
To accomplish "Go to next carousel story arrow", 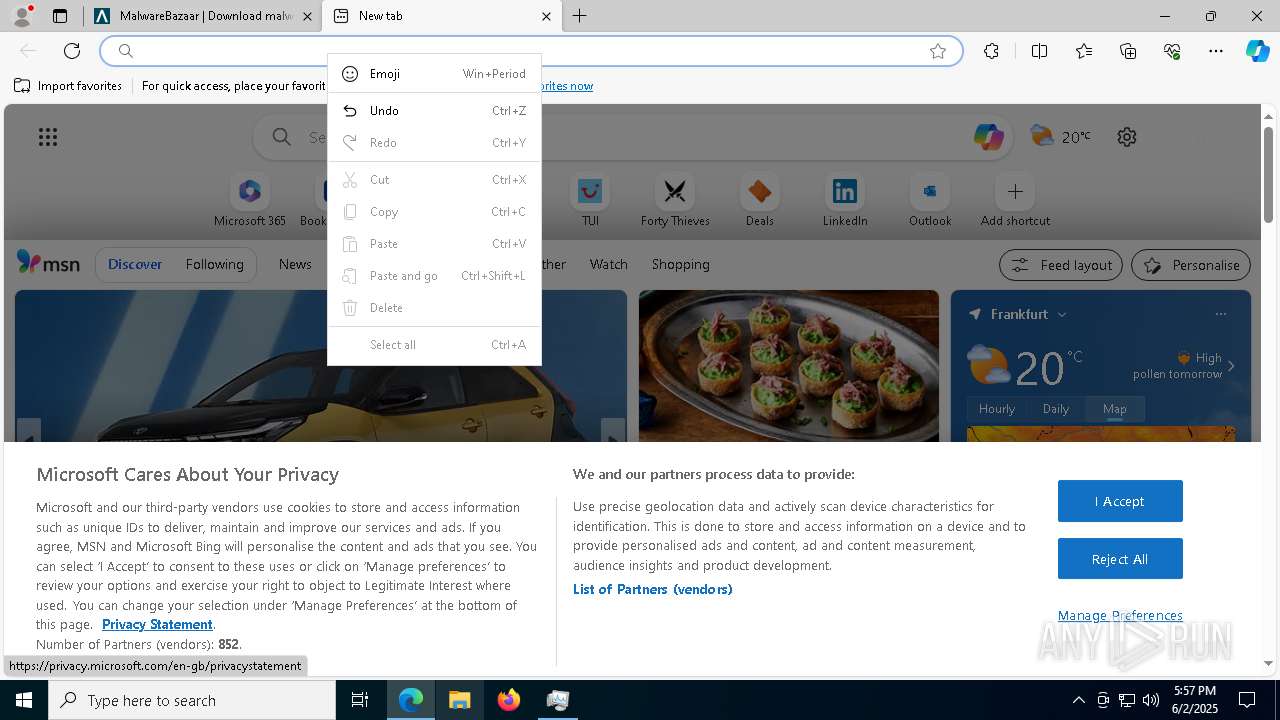I will tap(613, 432).
